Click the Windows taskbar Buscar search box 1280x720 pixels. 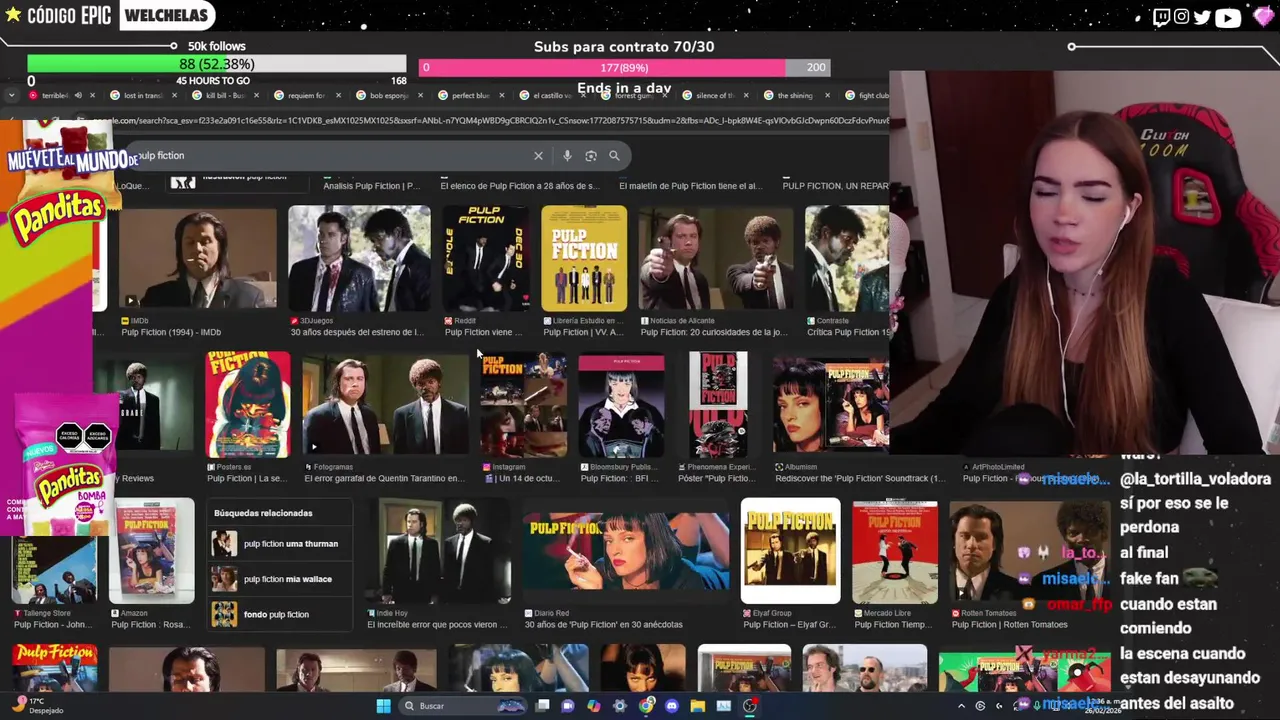click(x=462, y=706)
